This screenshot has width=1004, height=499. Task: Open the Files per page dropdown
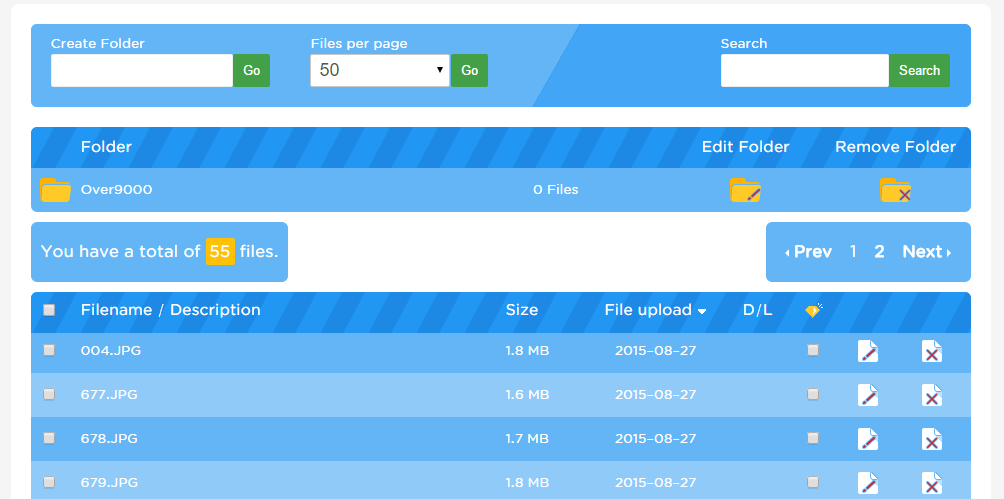380,70
